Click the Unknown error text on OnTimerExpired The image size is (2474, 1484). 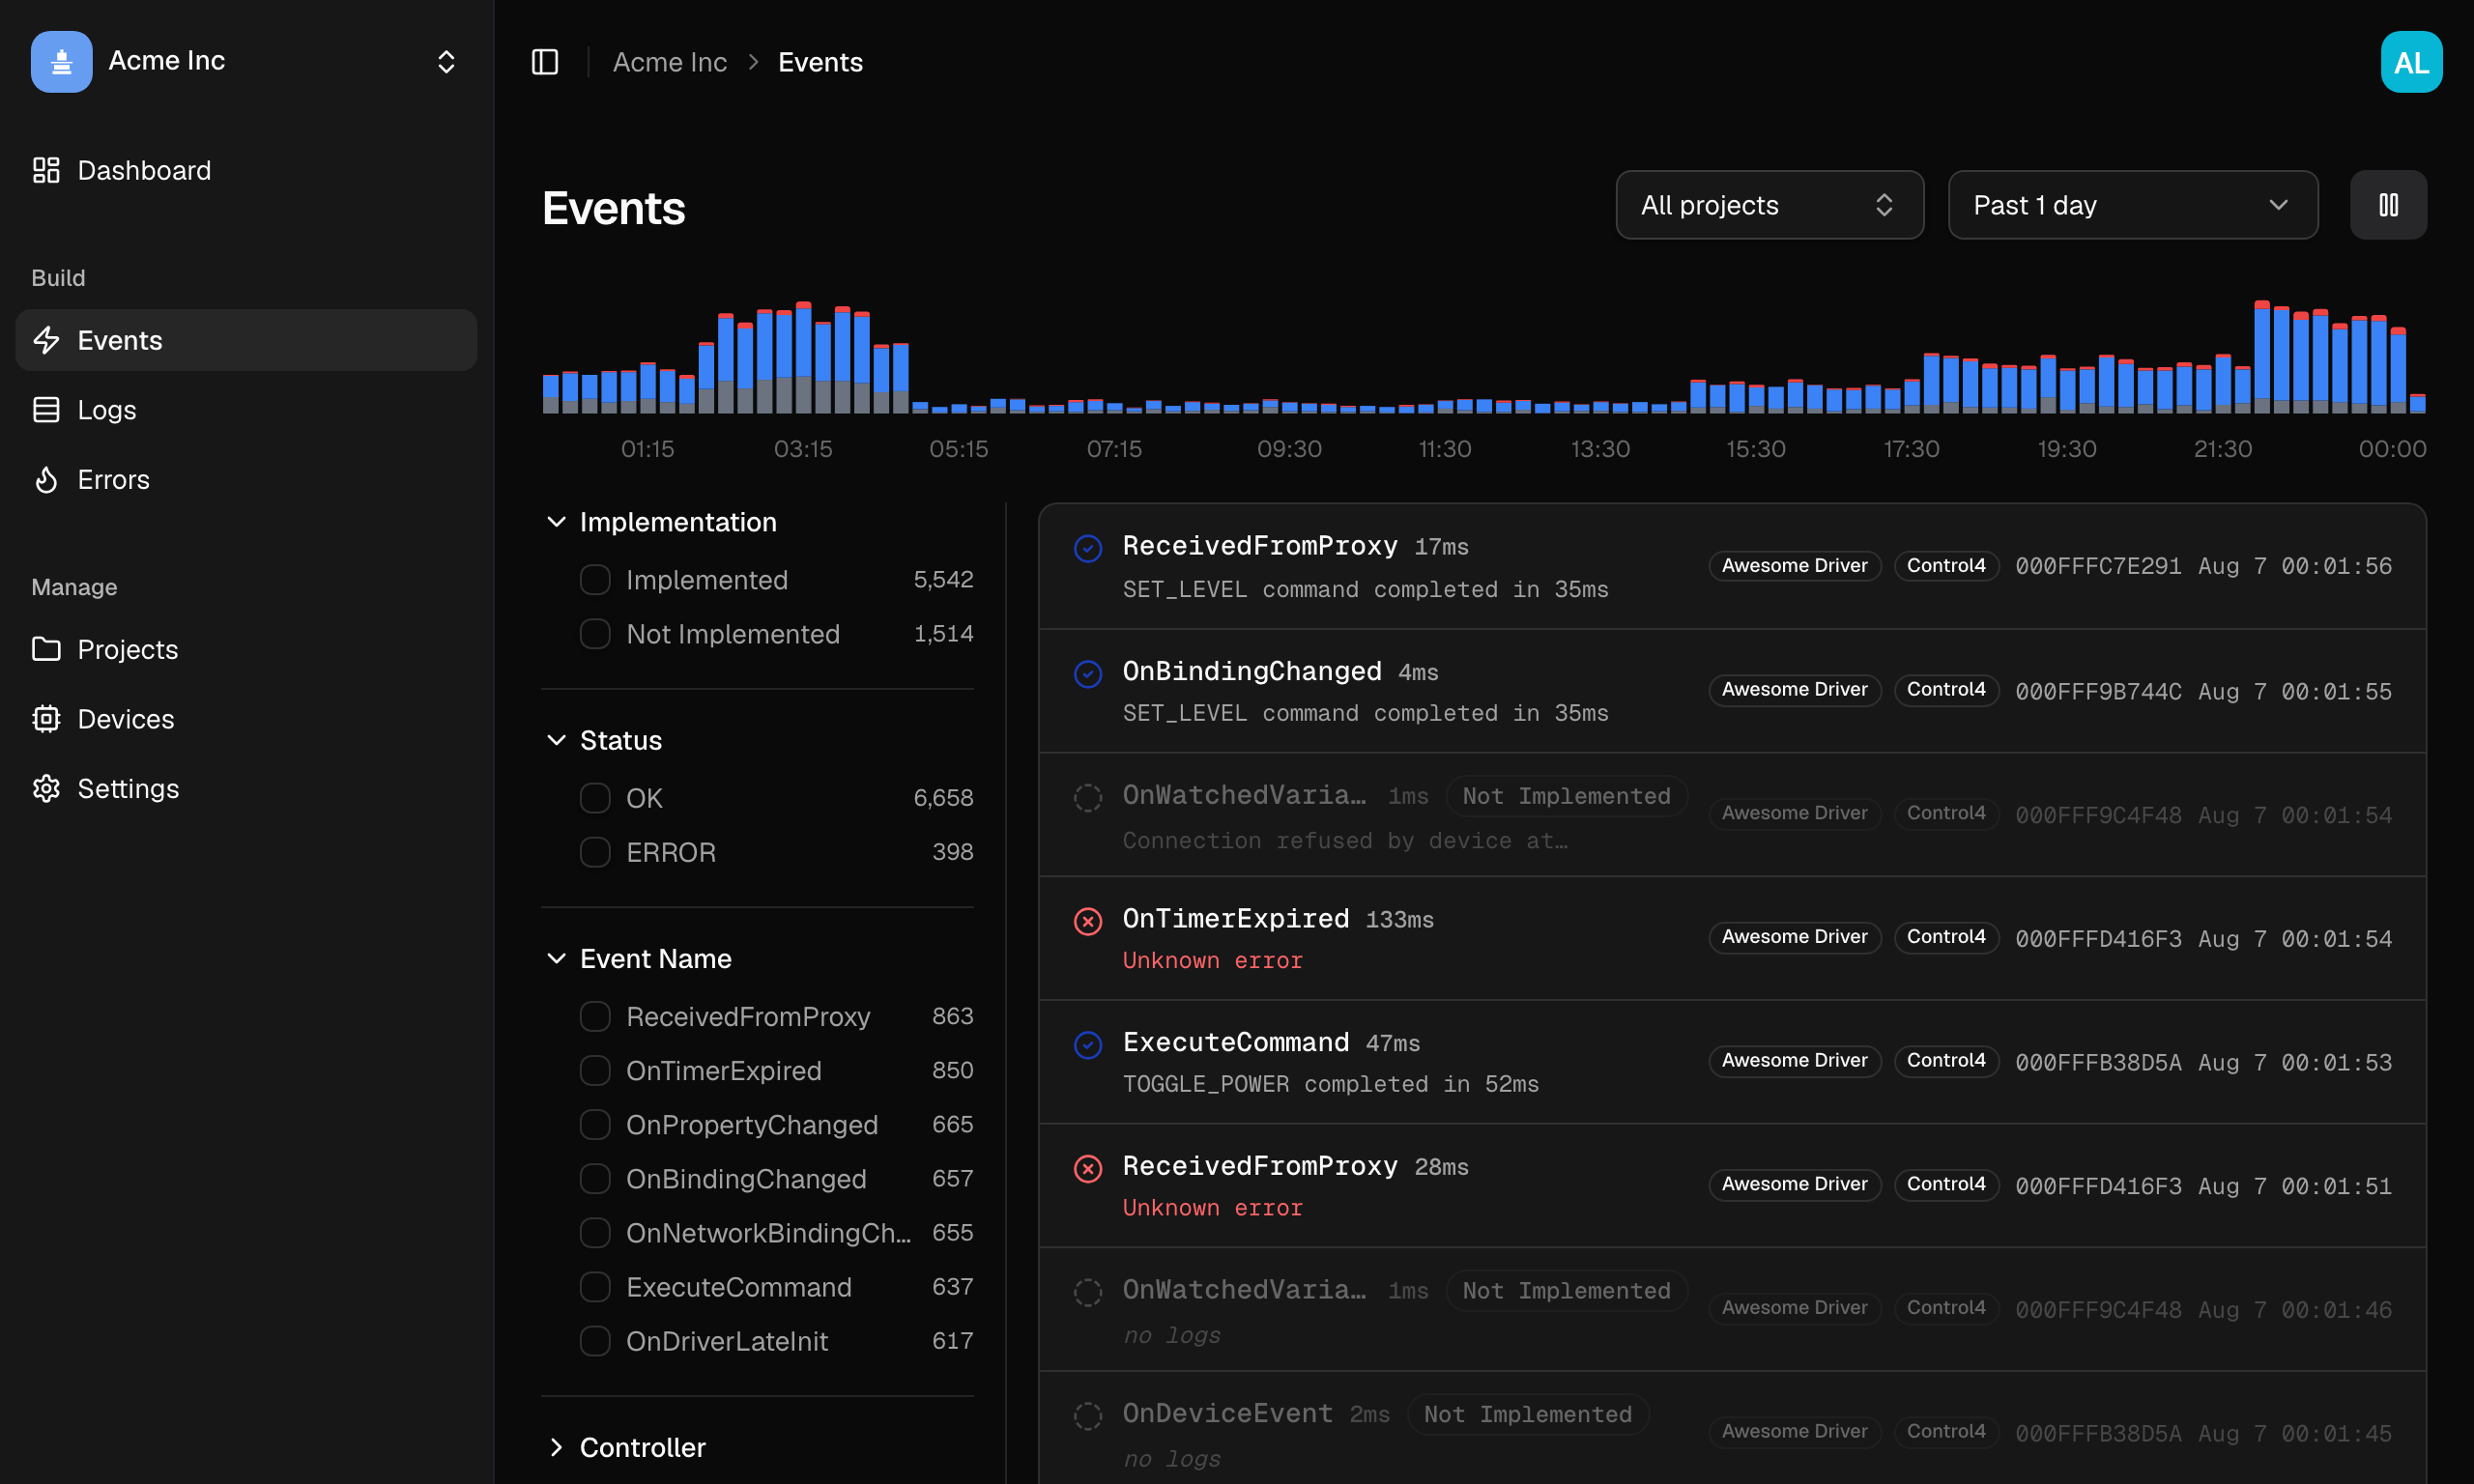(1212, 960)
